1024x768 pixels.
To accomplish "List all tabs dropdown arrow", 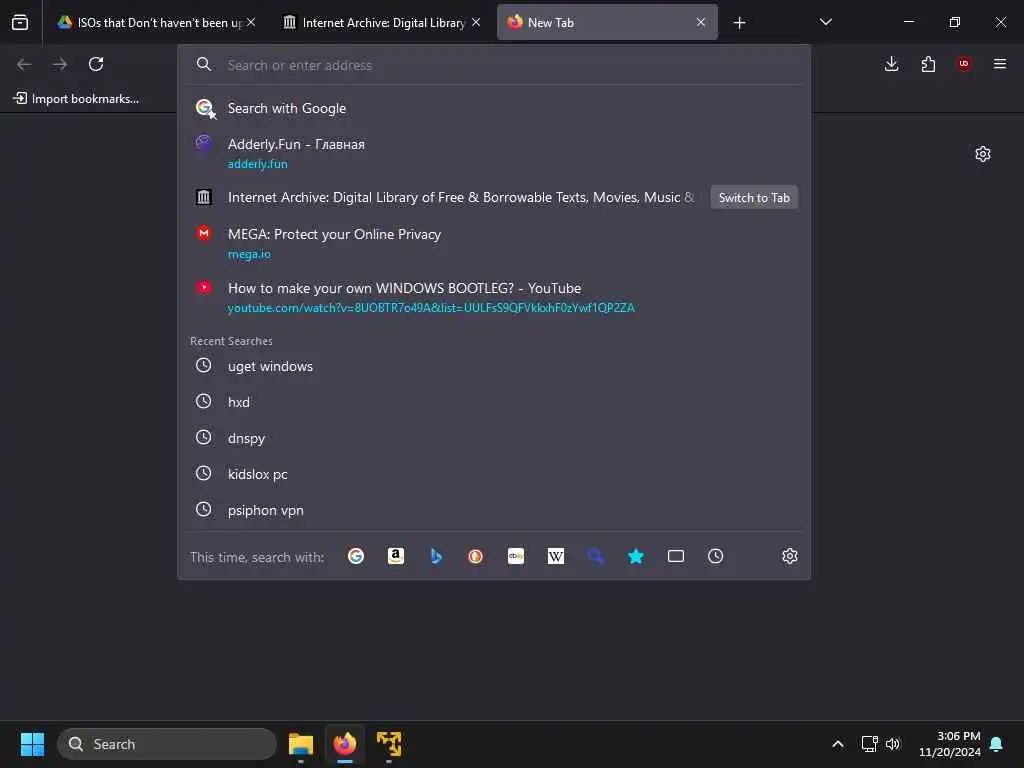I will (825, 22).
